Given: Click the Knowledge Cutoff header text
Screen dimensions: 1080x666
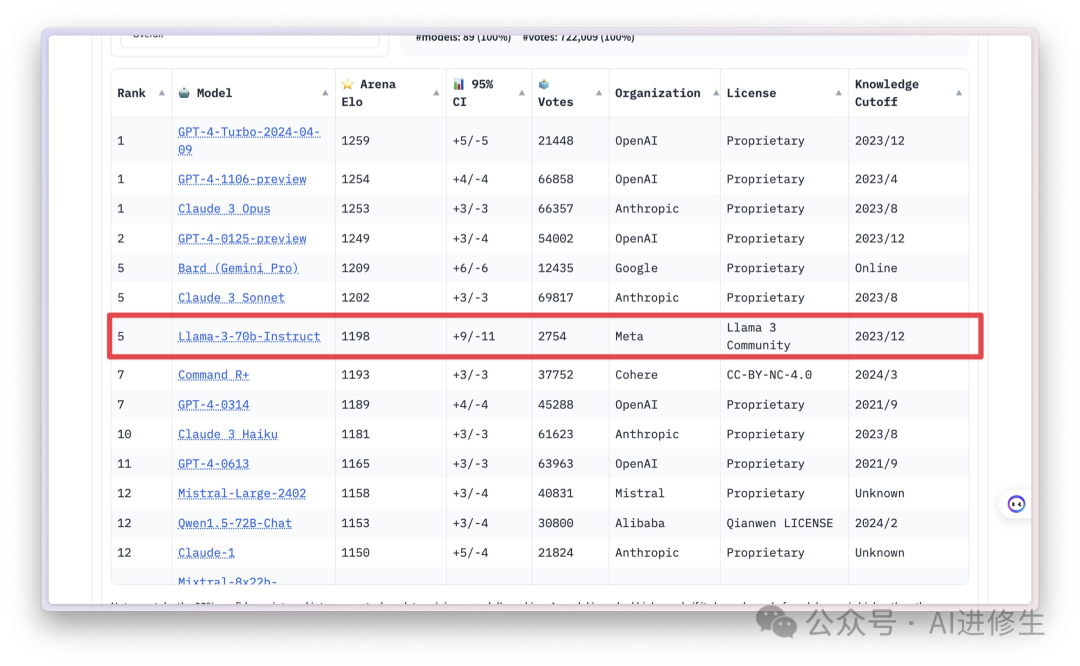Looking at the screenshot, I should pyautogui.click(x=886, y=93).
